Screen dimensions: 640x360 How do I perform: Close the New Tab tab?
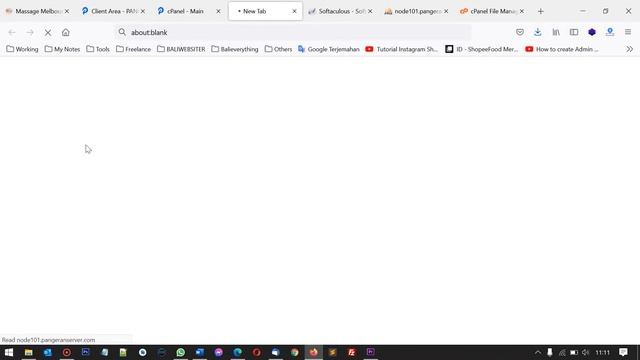pos(294,11)
